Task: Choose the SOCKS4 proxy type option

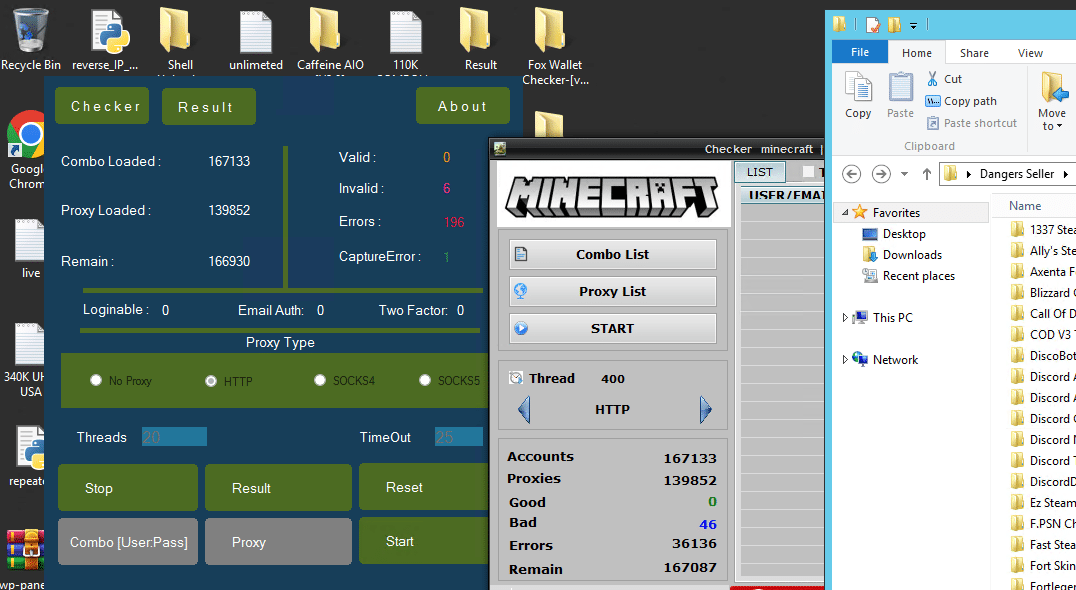Action: pyautogui.click(x=320, y=380)
